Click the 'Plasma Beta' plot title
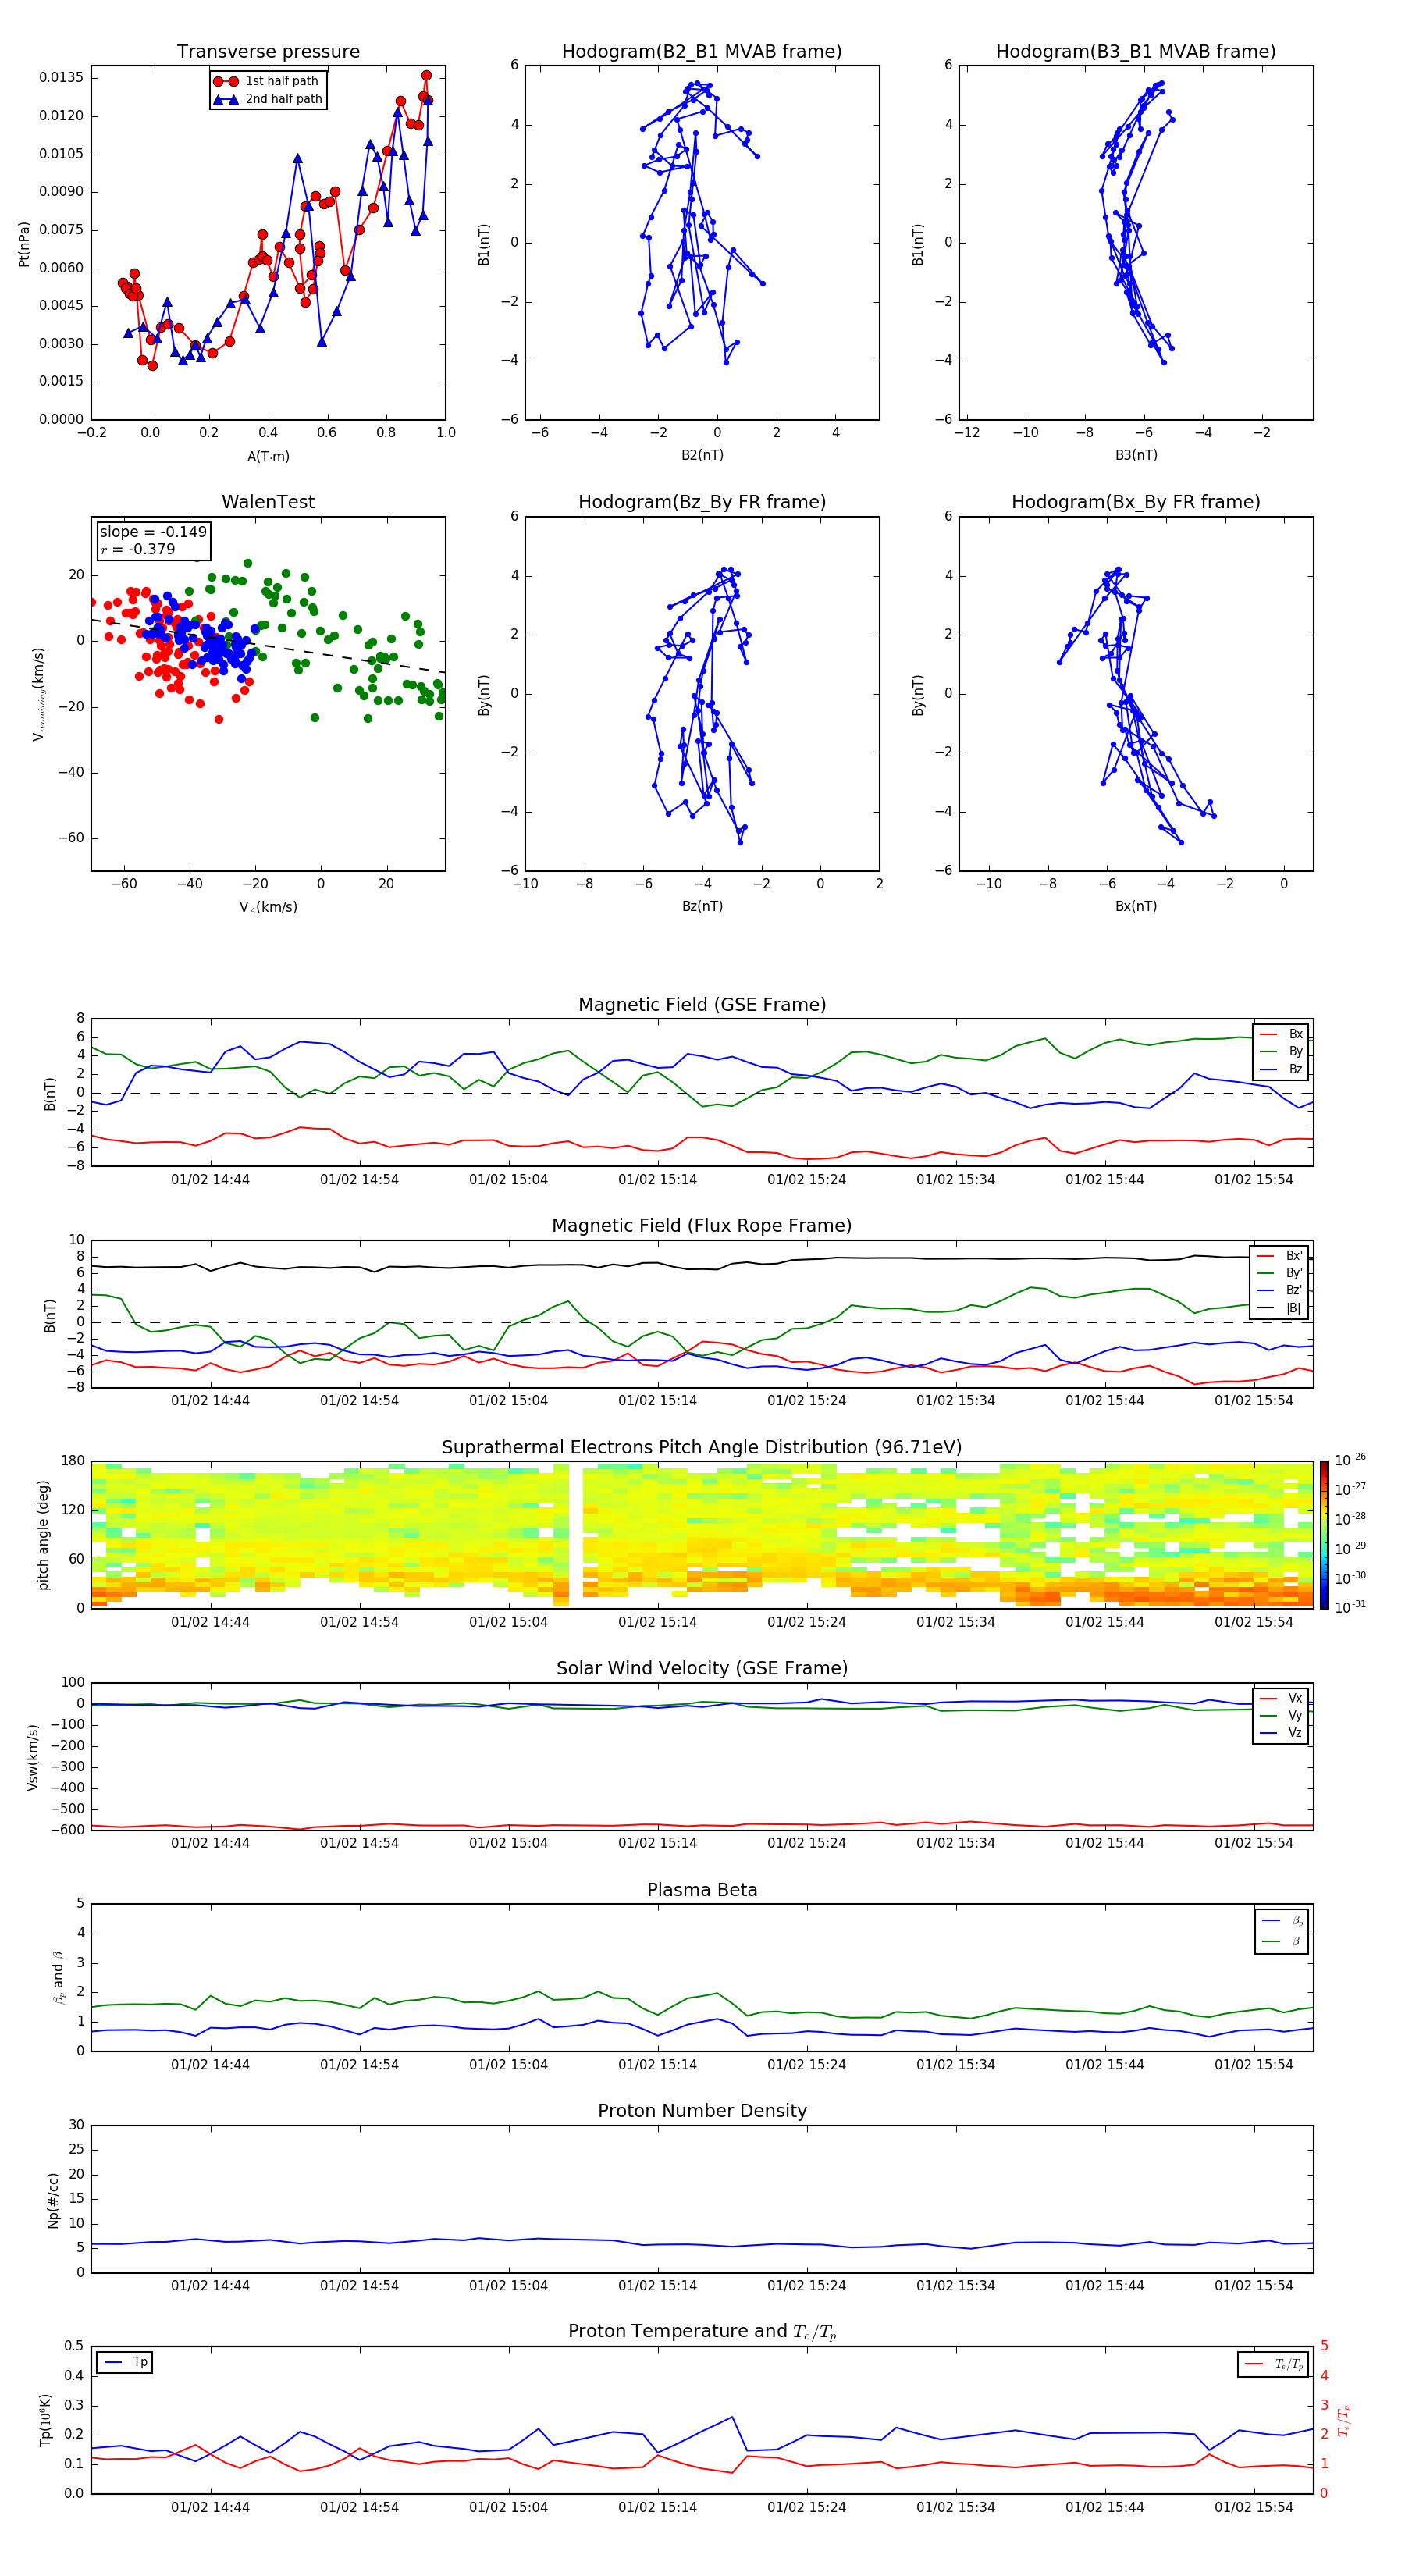The image size is (1405, 2576). tap(702, 1890)
